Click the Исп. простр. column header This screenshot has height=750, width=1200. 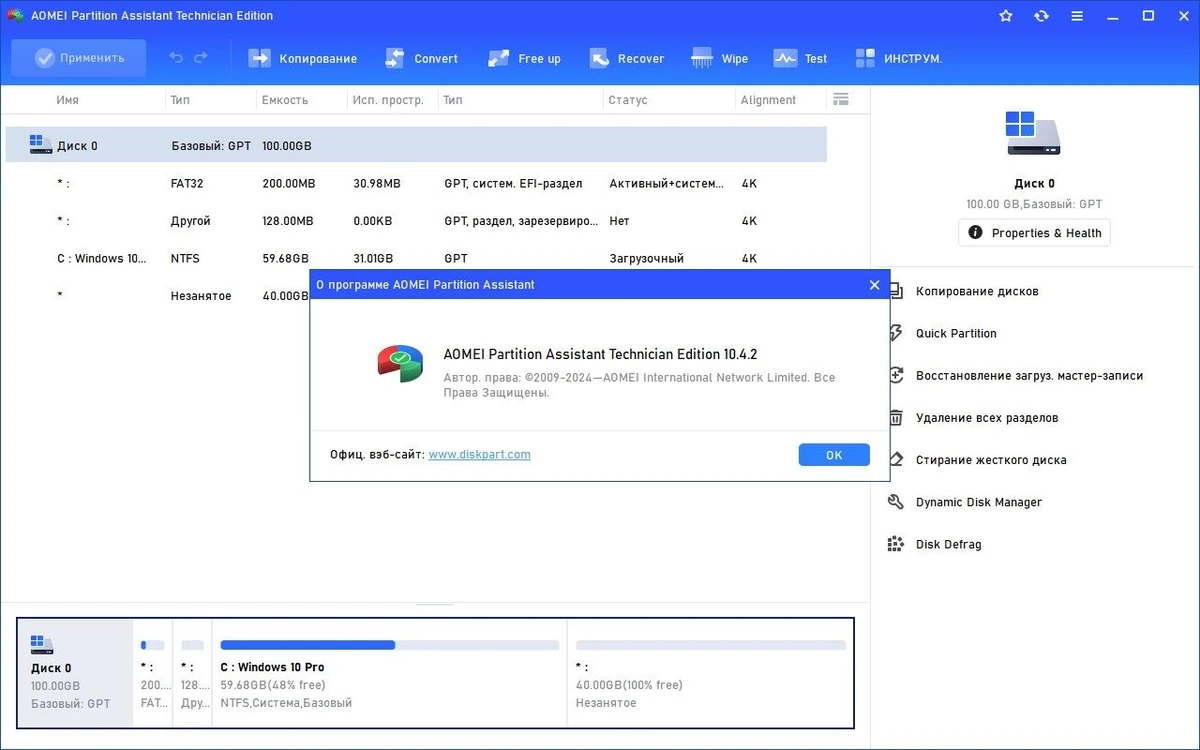(388, 100)
